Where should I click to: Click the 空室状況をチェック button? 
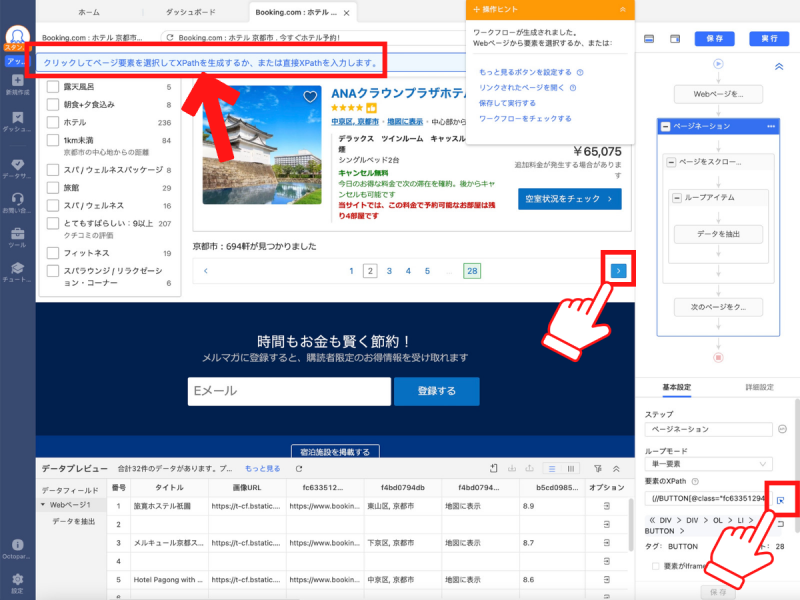point(569,199)
